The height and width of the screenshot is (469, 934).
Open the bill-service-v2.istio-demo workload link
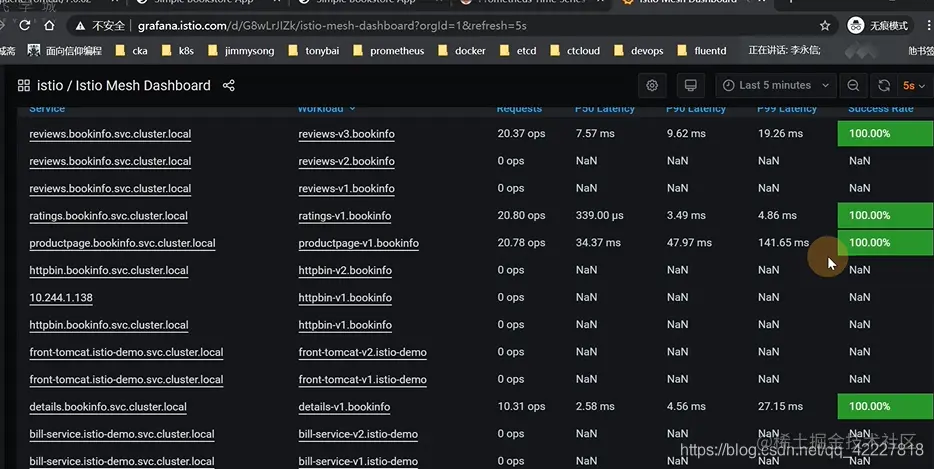[358, 434]
